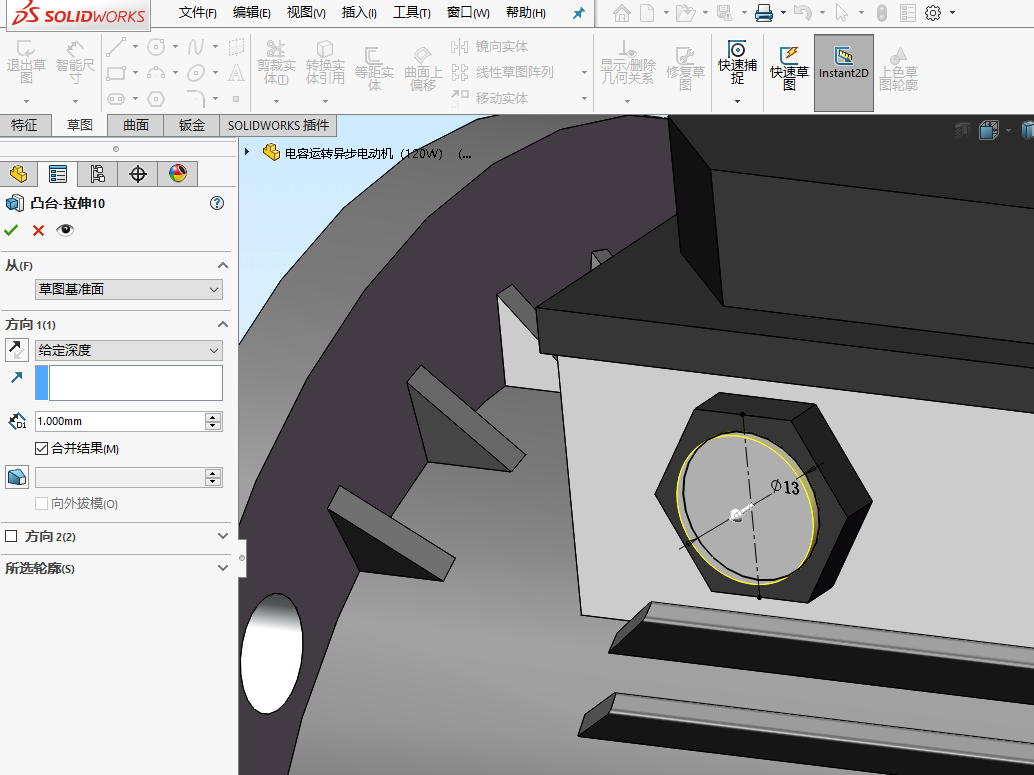The width and height of the screenshot is (1034, 775).
Task: Expand the 方向 2 section chevron
Action: tap(223, 536)
